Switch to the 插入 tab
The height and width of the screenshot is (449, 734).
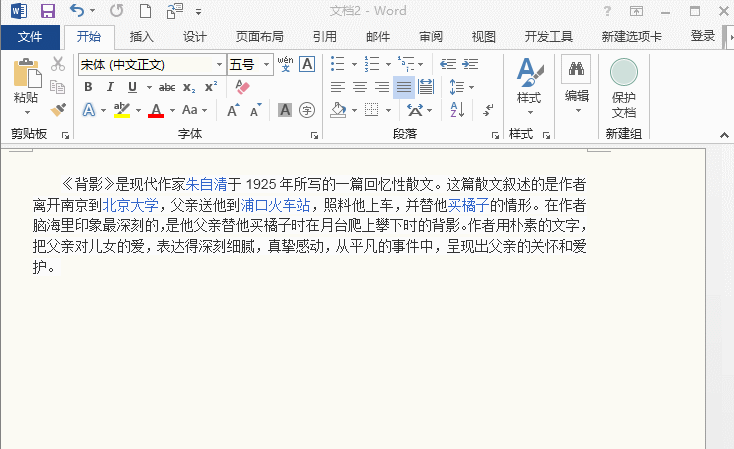tap(141, 37)
